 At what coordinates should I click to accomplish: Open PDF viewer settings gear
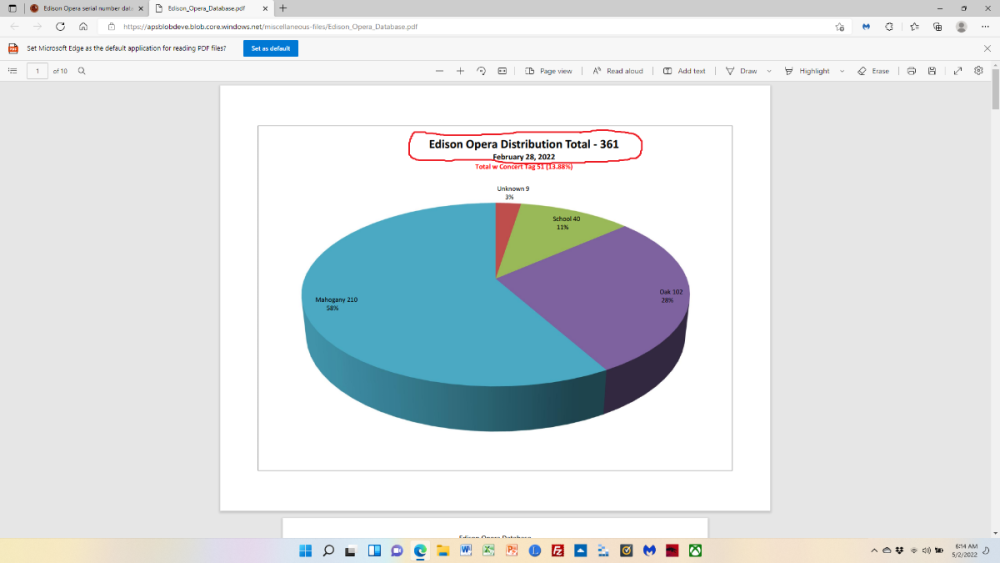tap(979, 71)
